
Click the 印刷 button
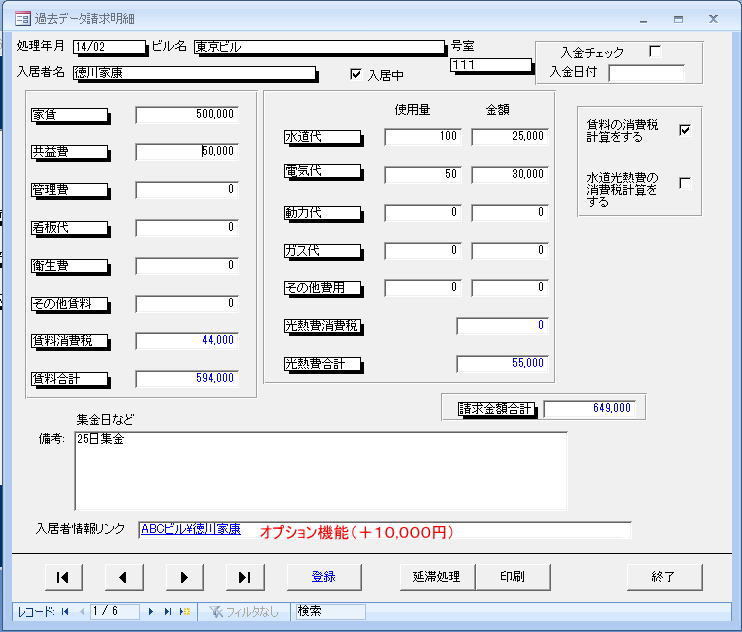point(512,577)
